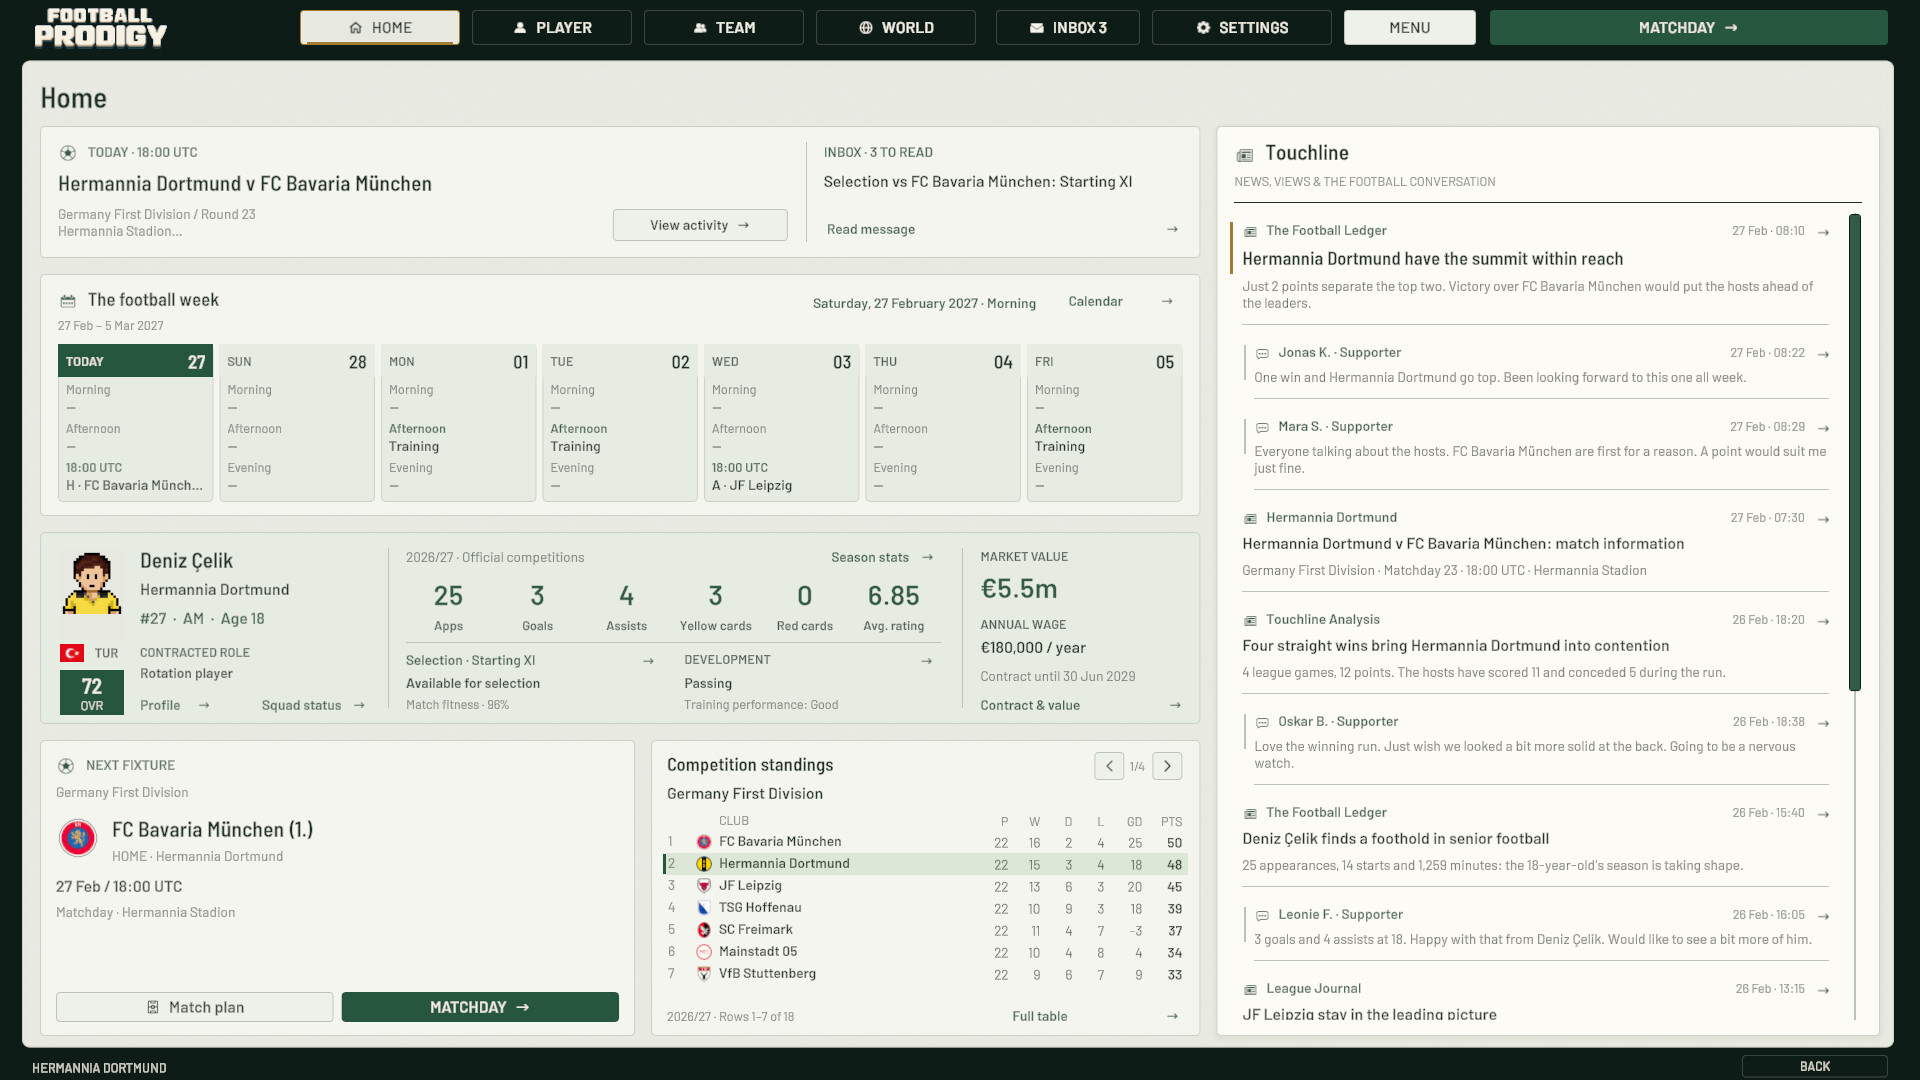The width and height of the screenshot is (1920, 1080).
Task: Click the BACK button
Action: [x=1815, y=1066]
